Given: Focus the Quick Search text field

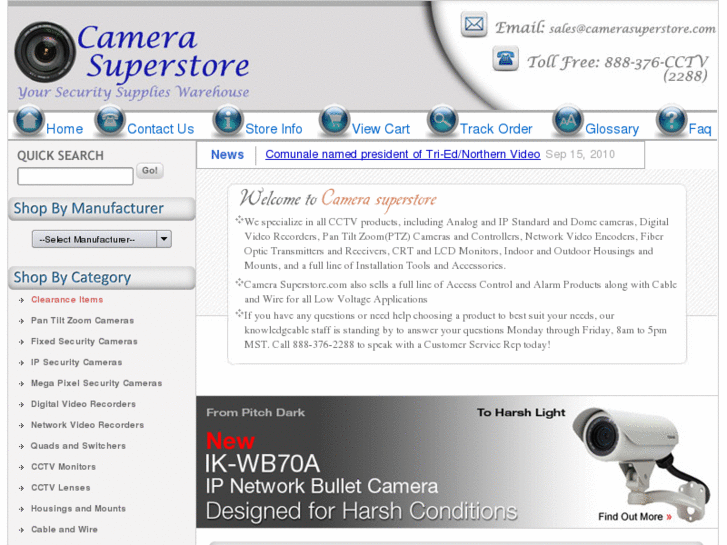Looking at the screenshot, I should click(x=75, y=176).
